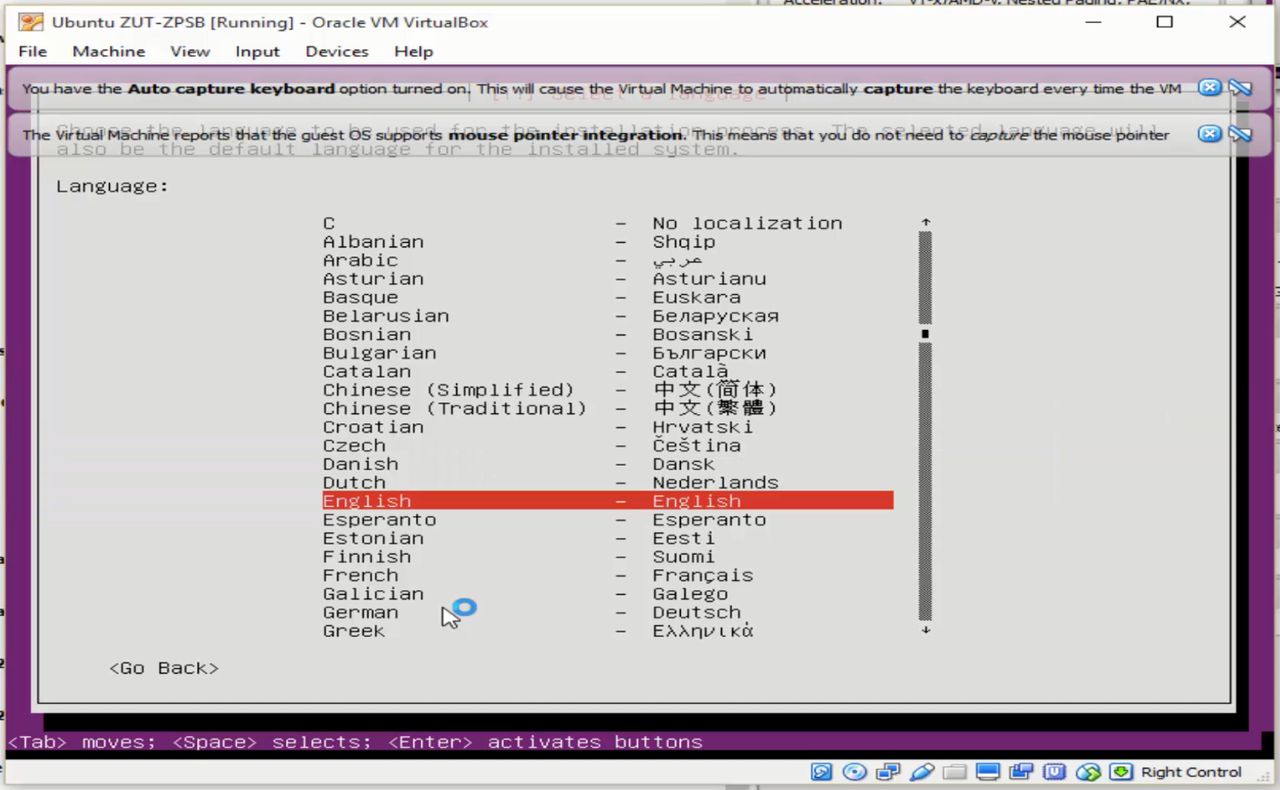Select German in the language list
Screen dimensions: 1280x790
532,612
